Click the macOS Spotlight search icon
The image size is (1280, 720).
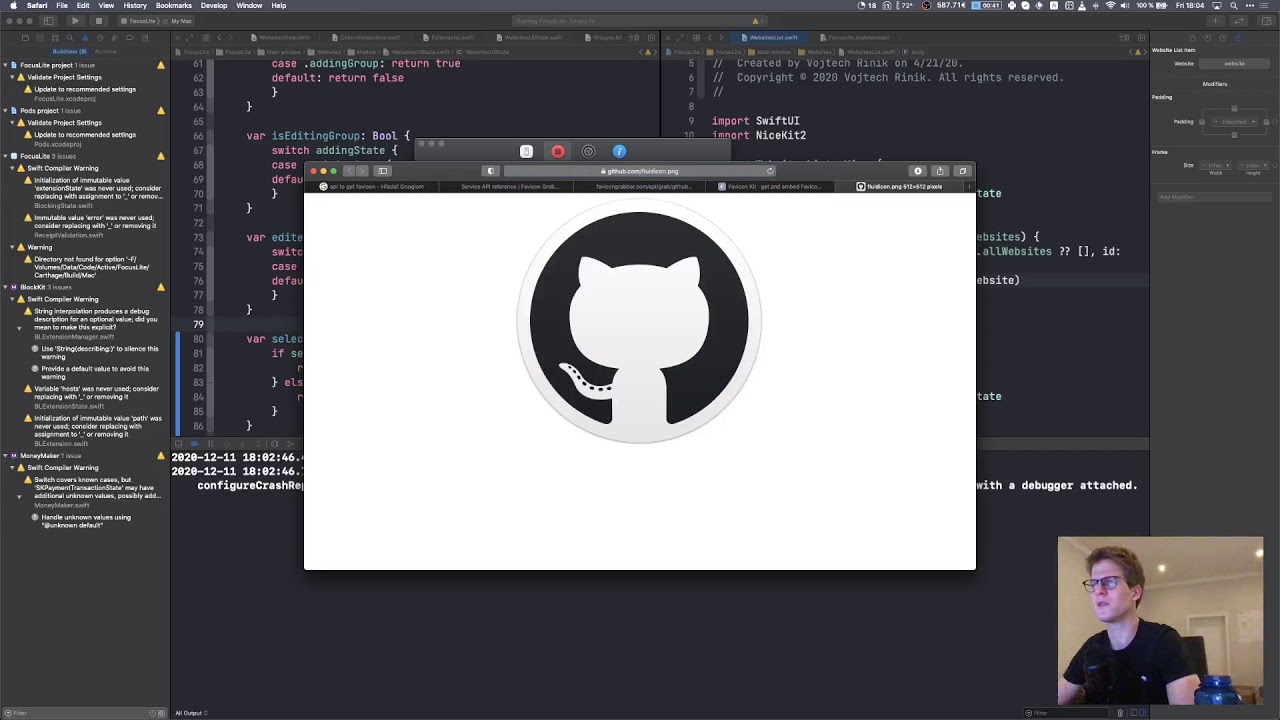pyautogui.click(x=1234, y=6)
